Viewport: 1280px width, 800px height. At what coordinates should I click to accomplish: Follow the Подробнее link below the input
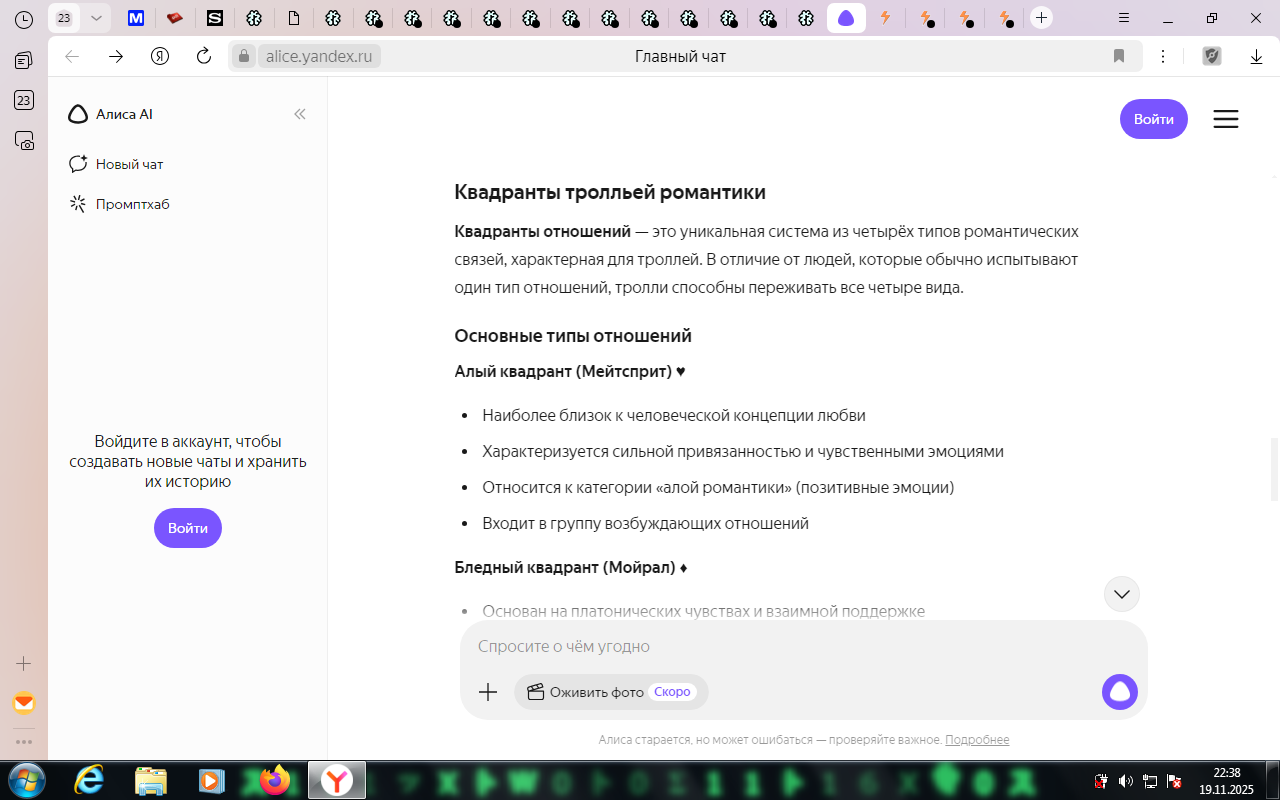point(976,740)
